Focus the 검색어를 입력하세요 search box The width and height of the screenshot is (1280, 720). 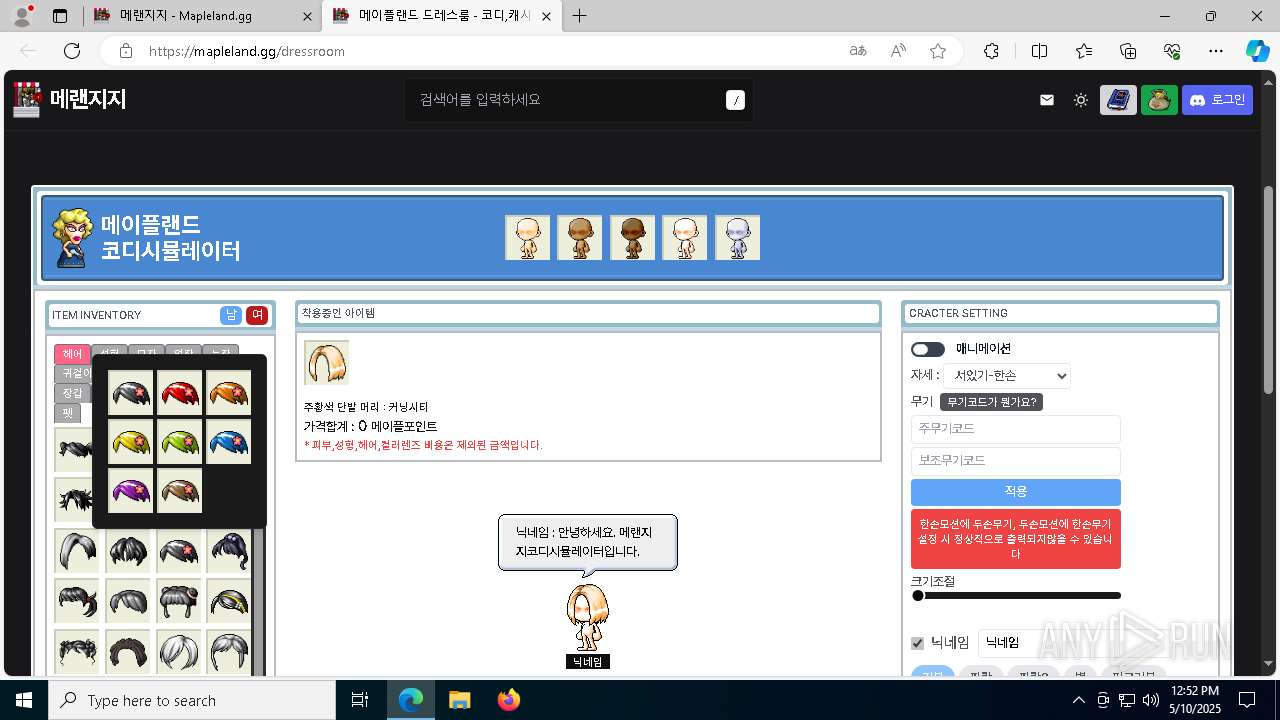[x=579, y=100]
